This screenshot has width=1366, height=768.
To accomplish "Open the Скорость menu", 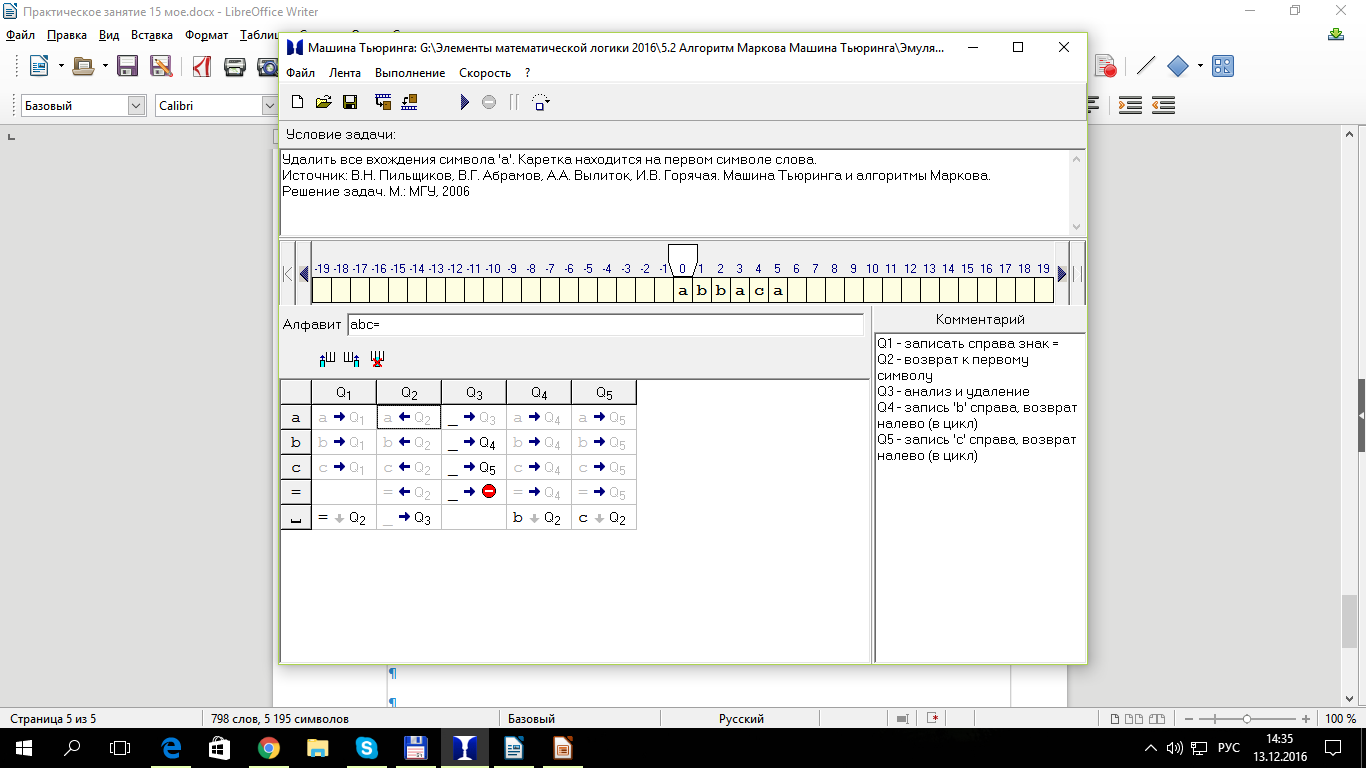I will coord(485,73).
